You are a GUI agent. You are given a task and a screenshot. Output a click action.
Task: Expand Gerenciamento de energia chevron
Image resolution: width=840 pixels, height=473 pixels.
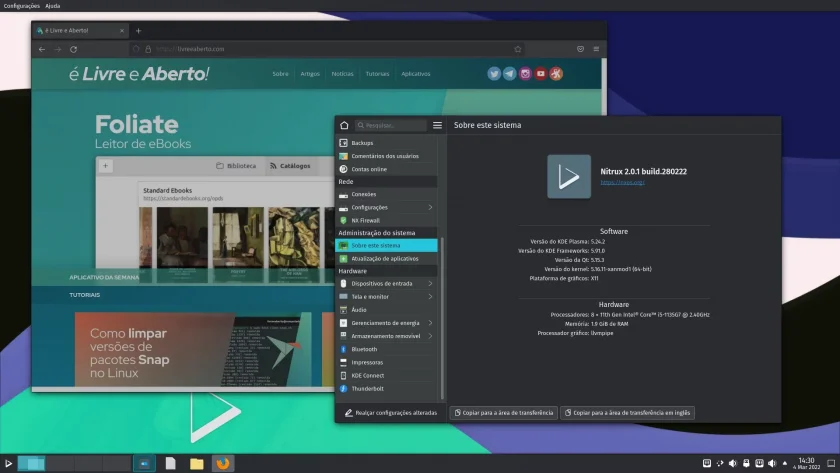pos(430,323)
